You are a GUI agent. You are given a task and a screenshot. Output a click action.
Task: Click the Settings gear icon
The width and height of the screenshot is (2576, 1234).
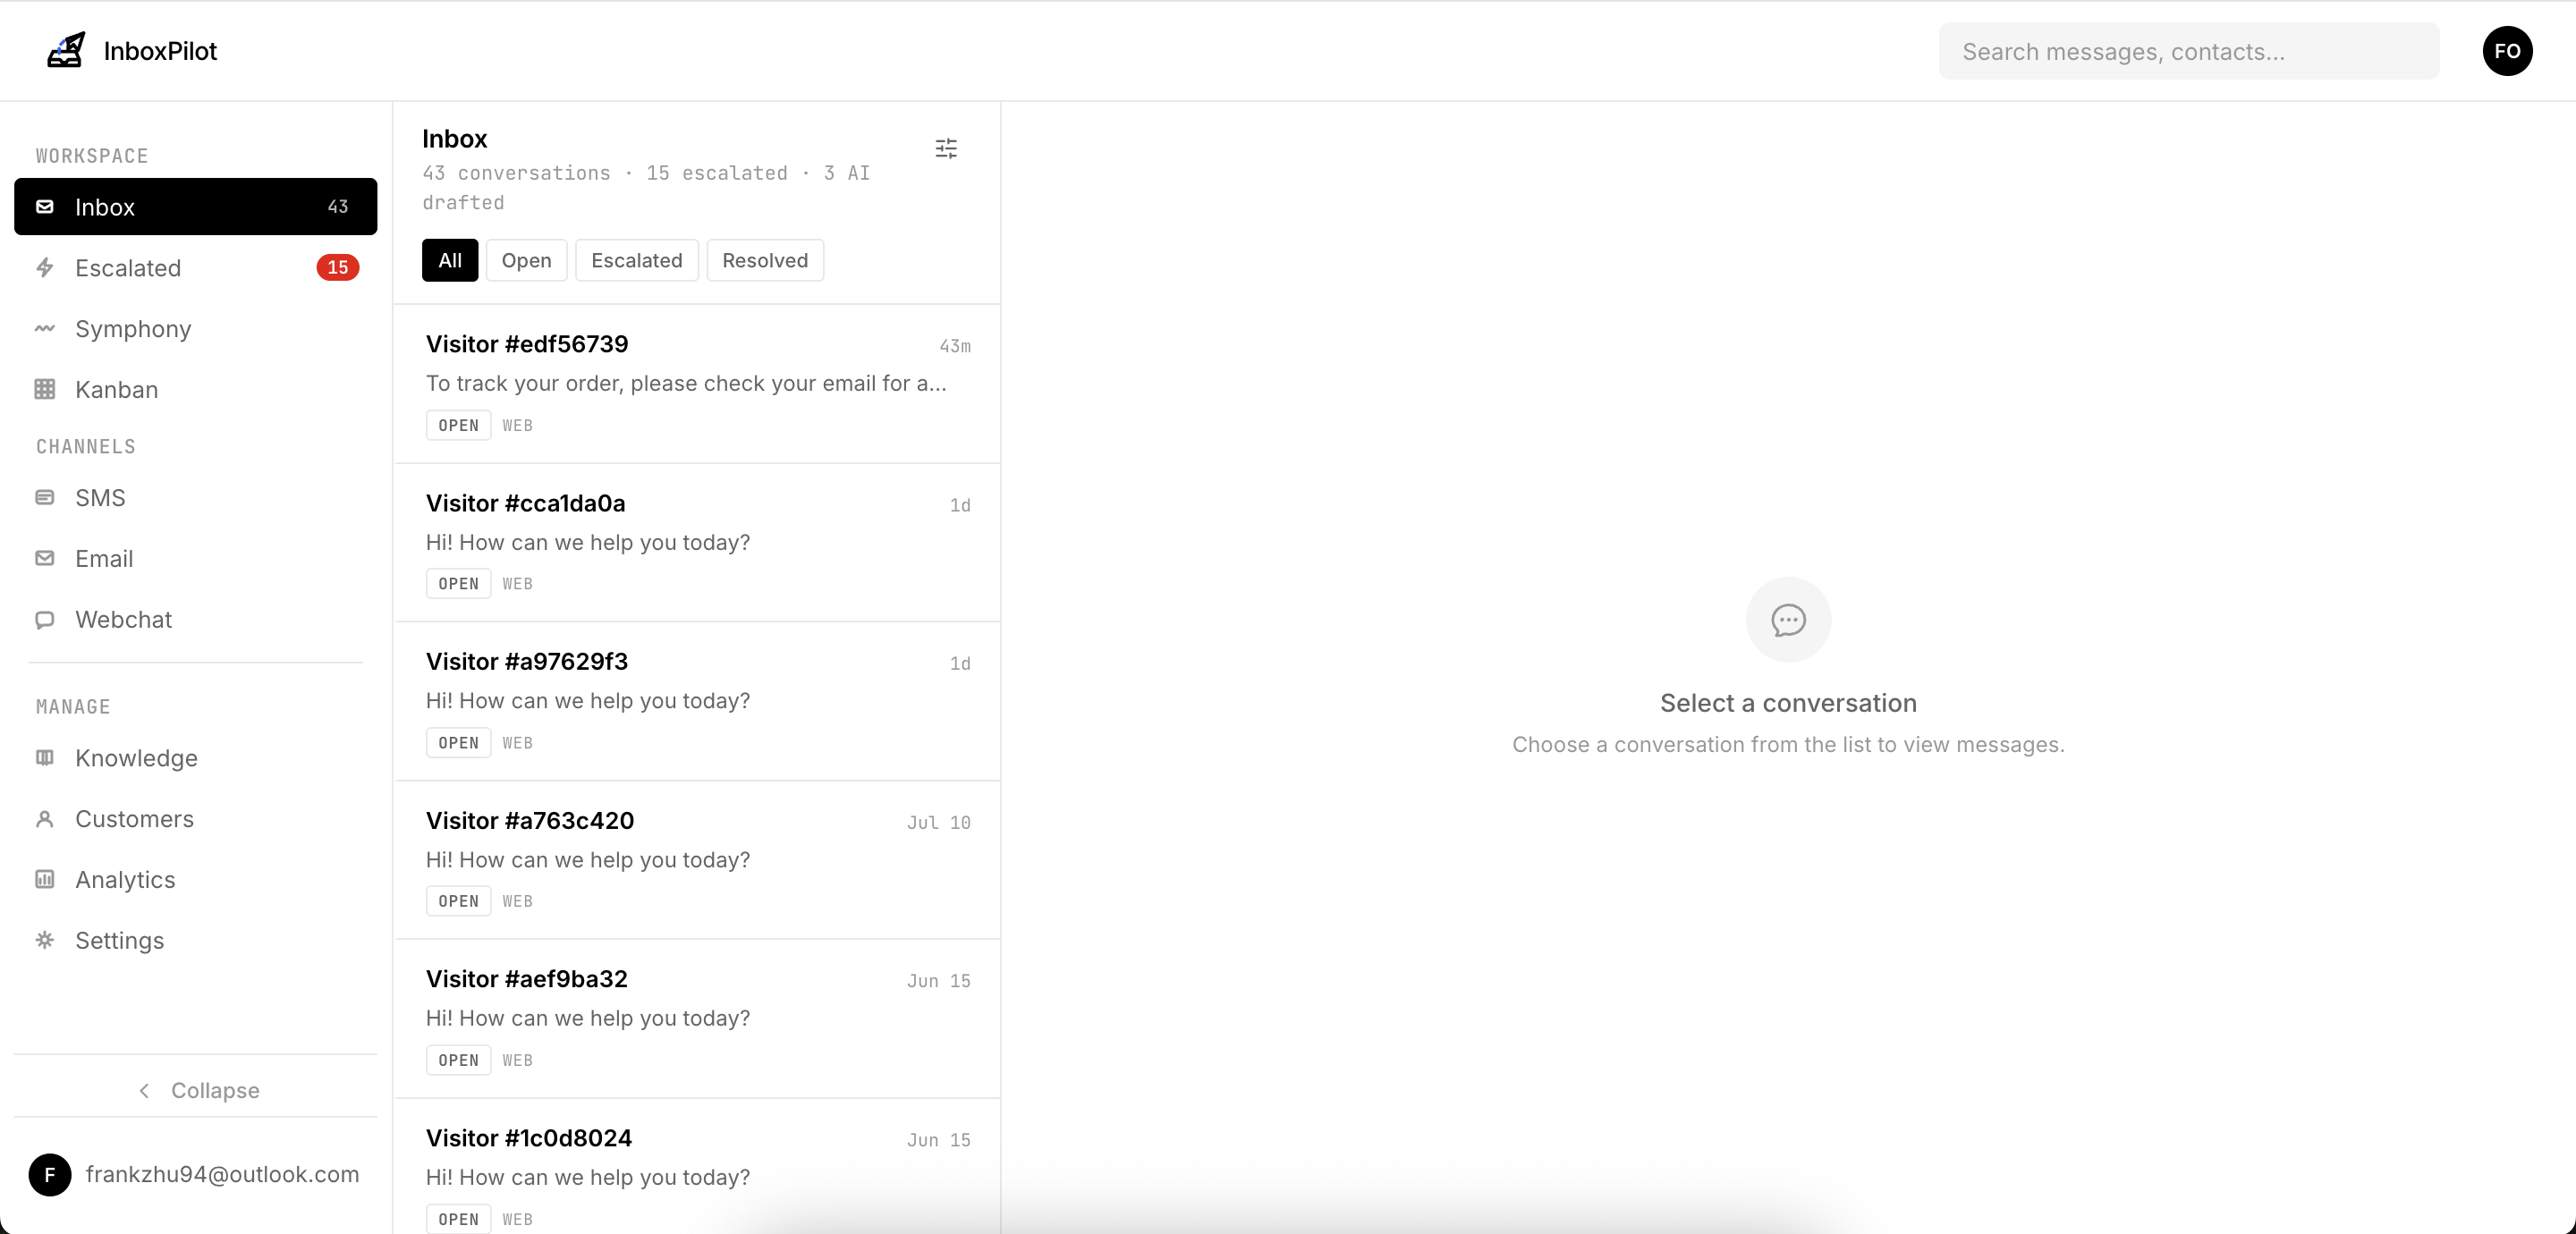(45, 941)
